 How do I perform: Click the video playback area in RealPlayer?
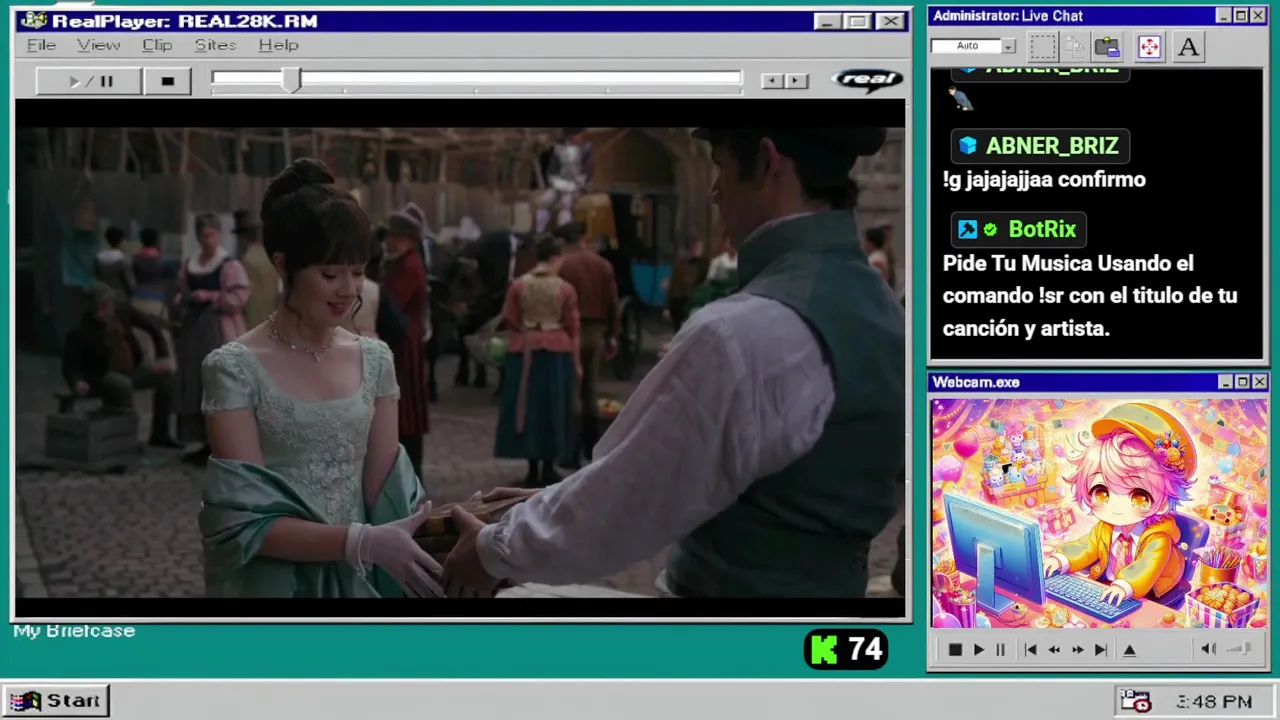[x=460, y=360]
